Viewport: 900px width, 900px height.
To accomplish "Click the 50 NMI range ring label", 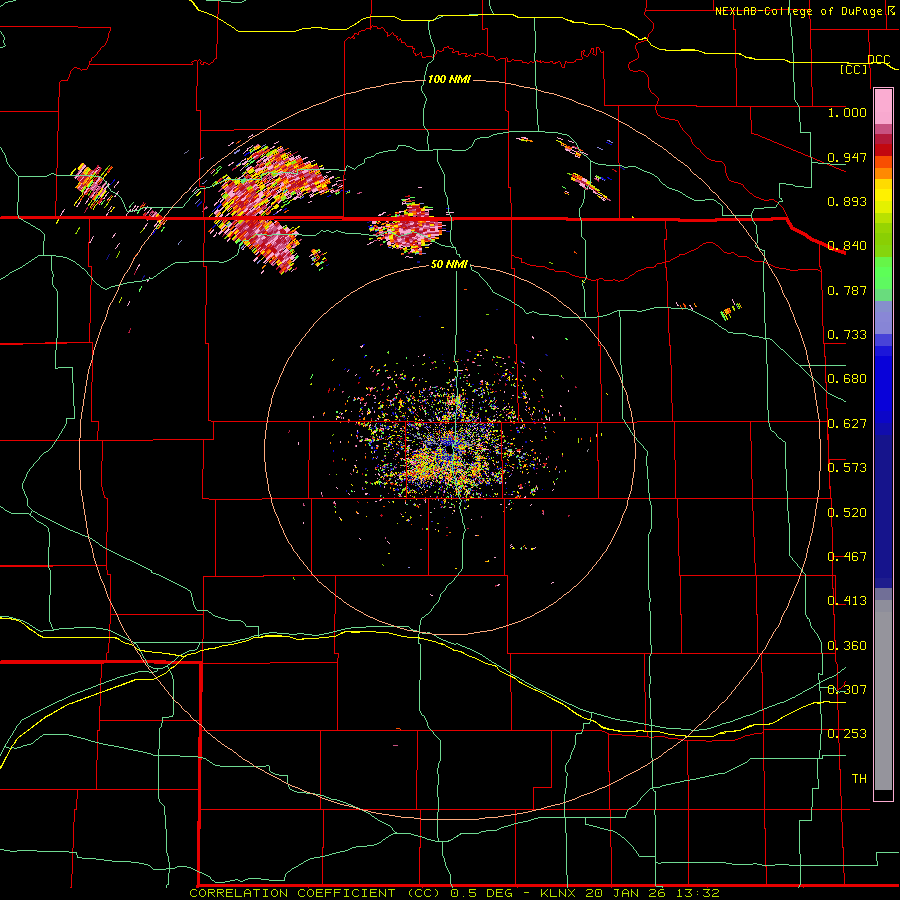I will [449, 264].
